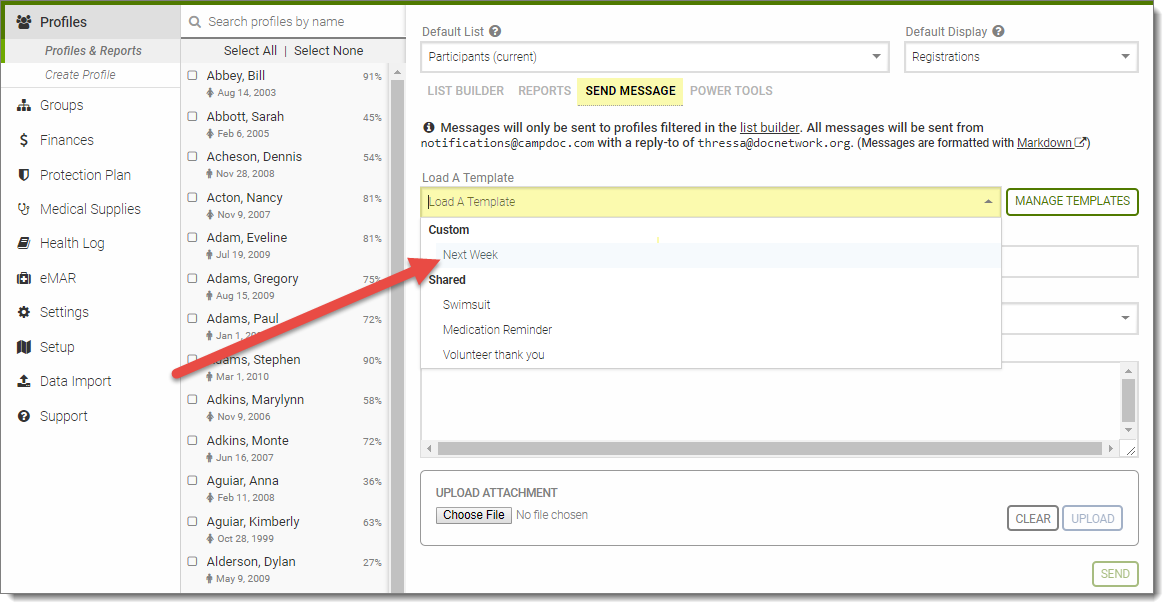Select the checkbox for Acton, Nancy

193,198
